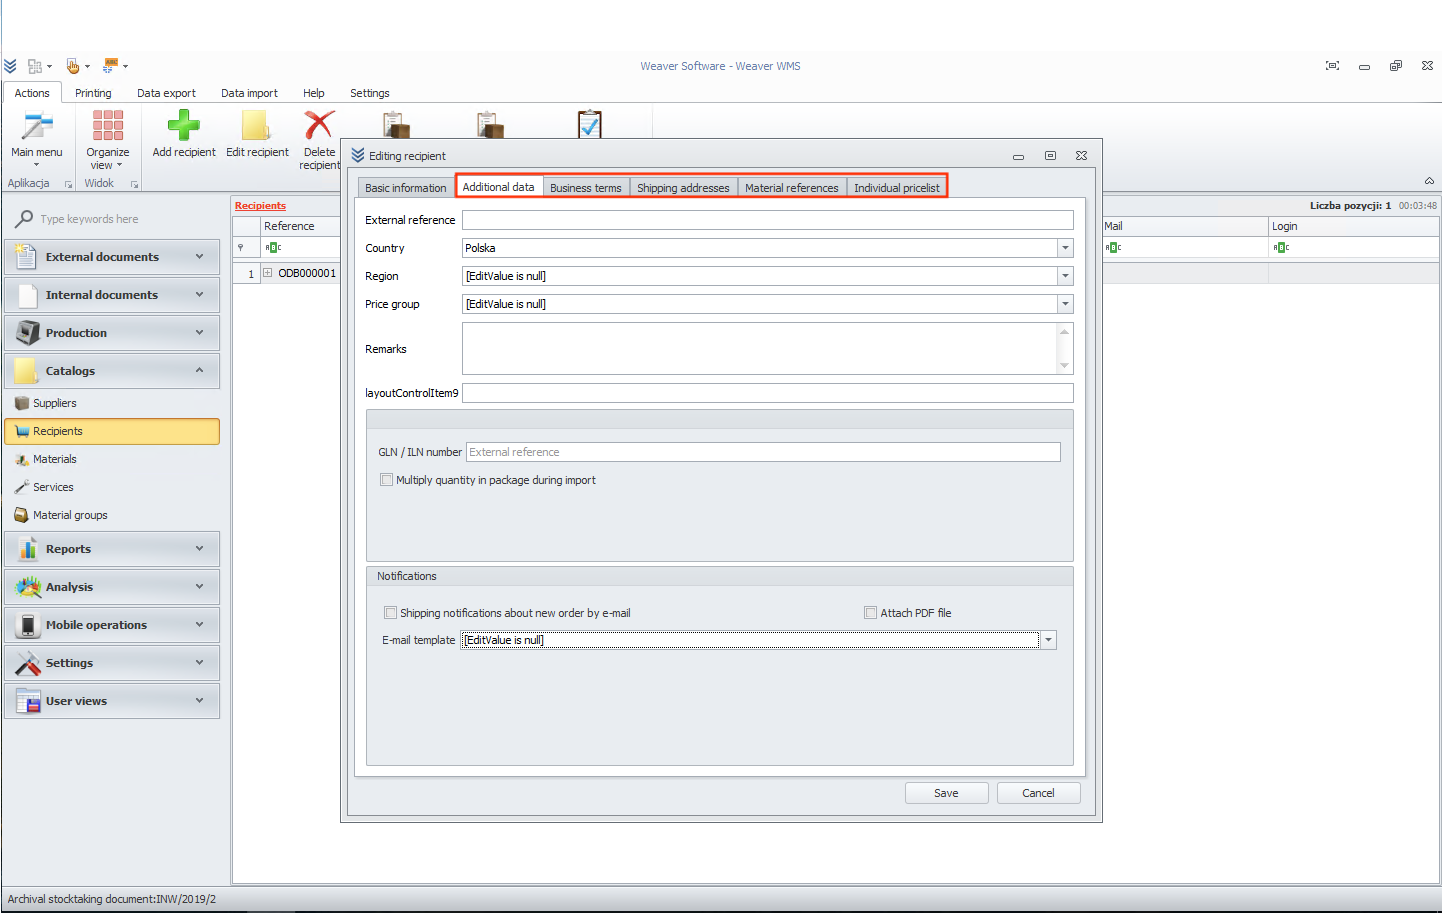
Task: Open the Price group dropdown arrow
Action: tap(1065, 304)
